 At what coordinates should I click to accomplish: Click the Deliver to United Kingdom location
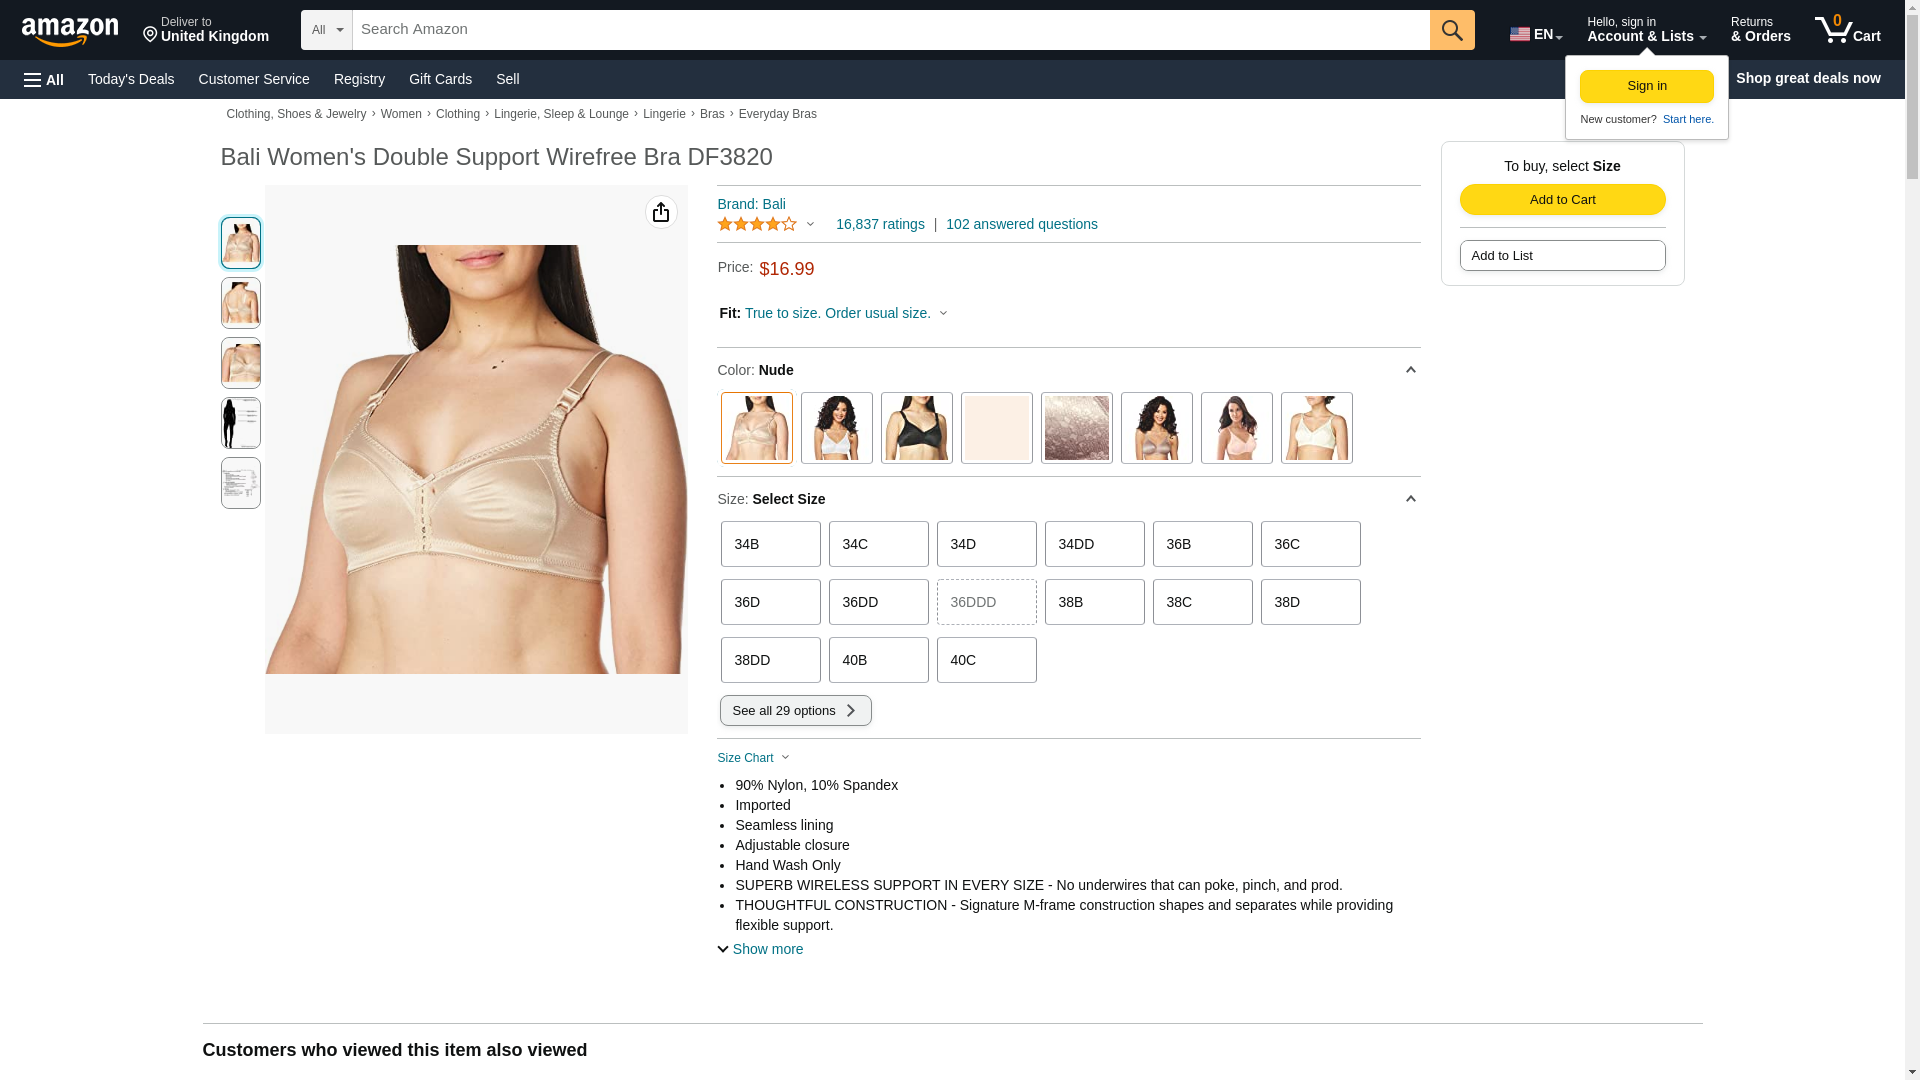(206, 30)
